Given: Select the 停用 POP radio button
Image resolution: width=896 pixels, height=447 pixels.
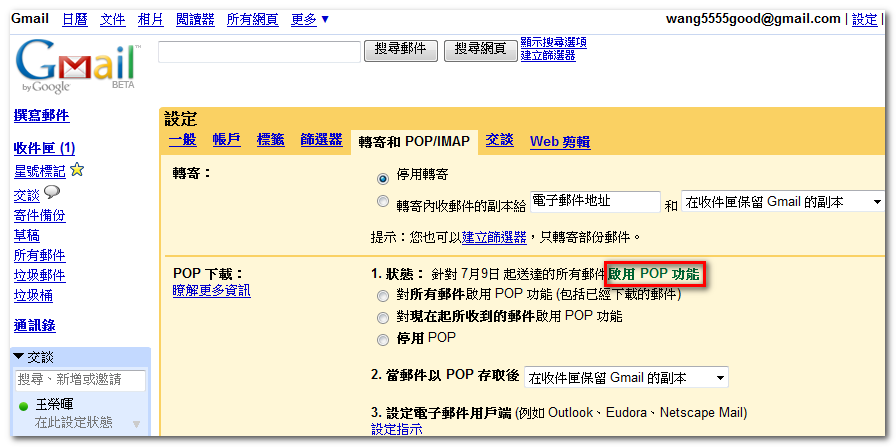Looking at the screenshot, I should click(x=383, y=339).
